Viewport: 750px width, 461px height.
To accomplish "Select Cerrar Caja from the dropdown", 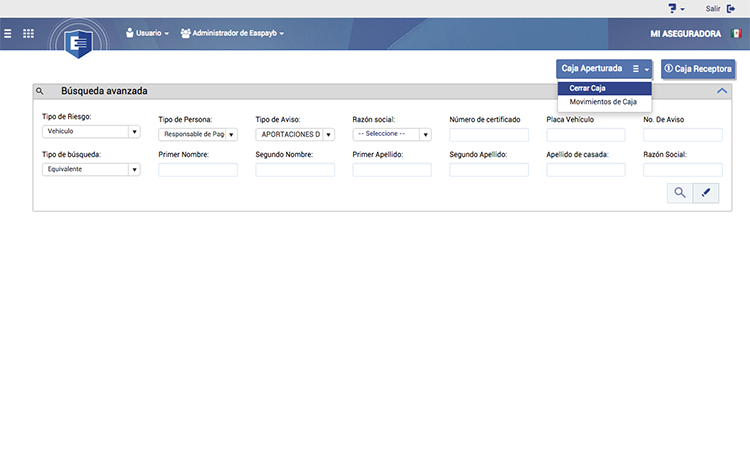I will point(605,88).
